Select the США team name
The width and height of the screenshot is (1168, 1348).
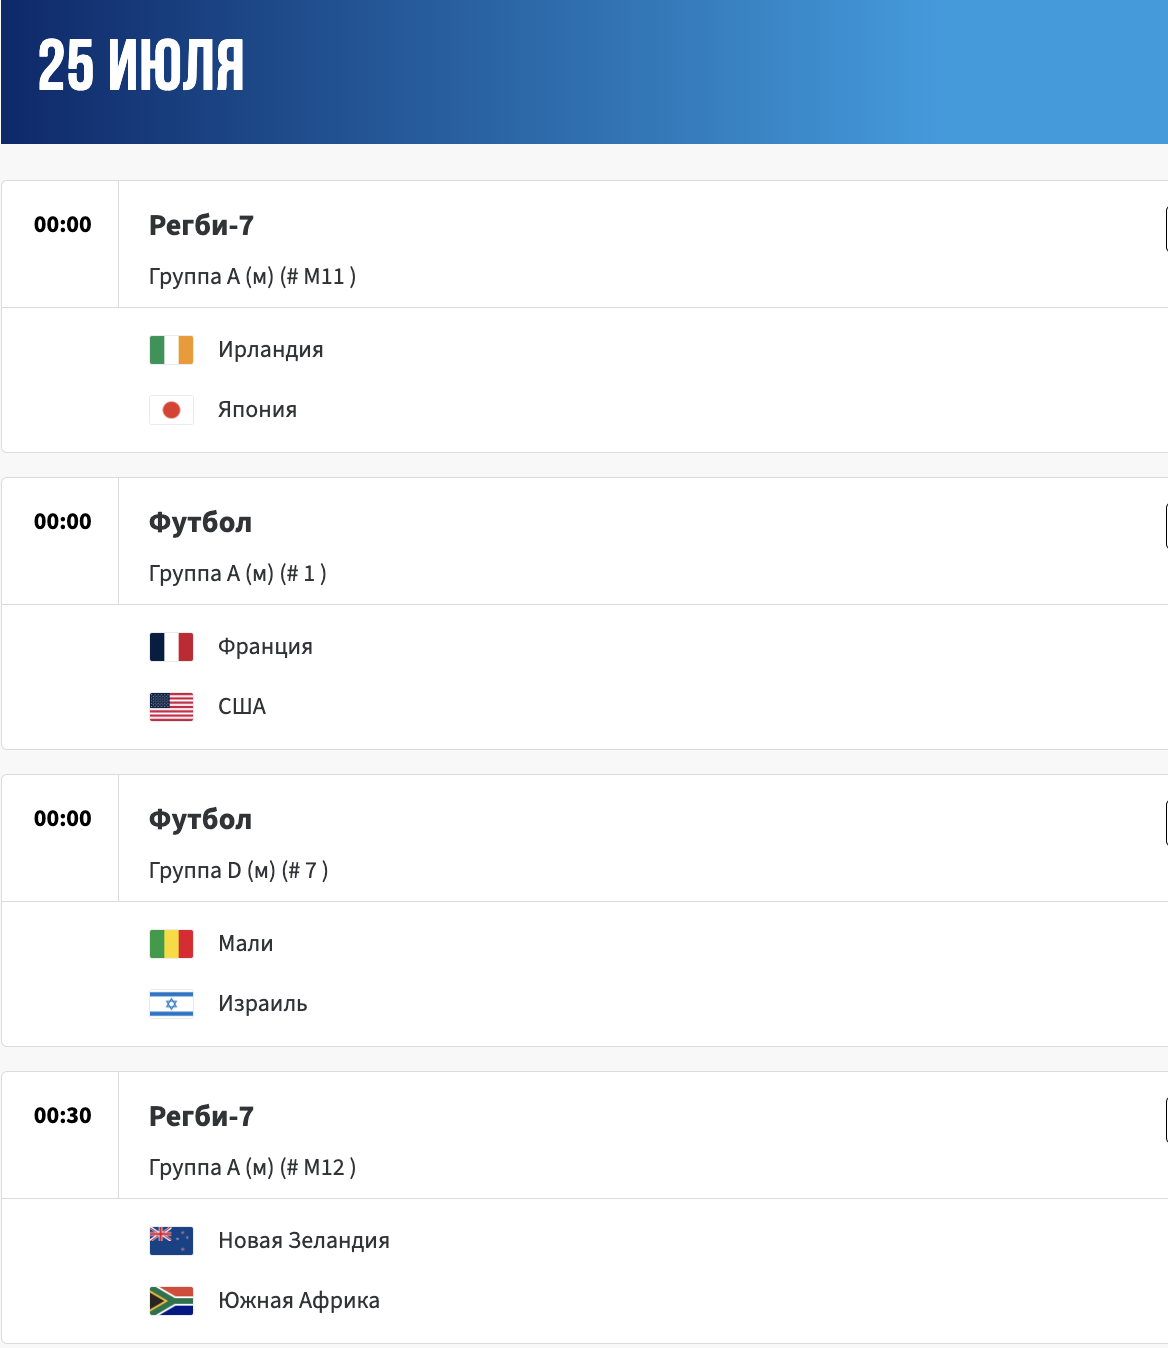(x=242, y=707)
